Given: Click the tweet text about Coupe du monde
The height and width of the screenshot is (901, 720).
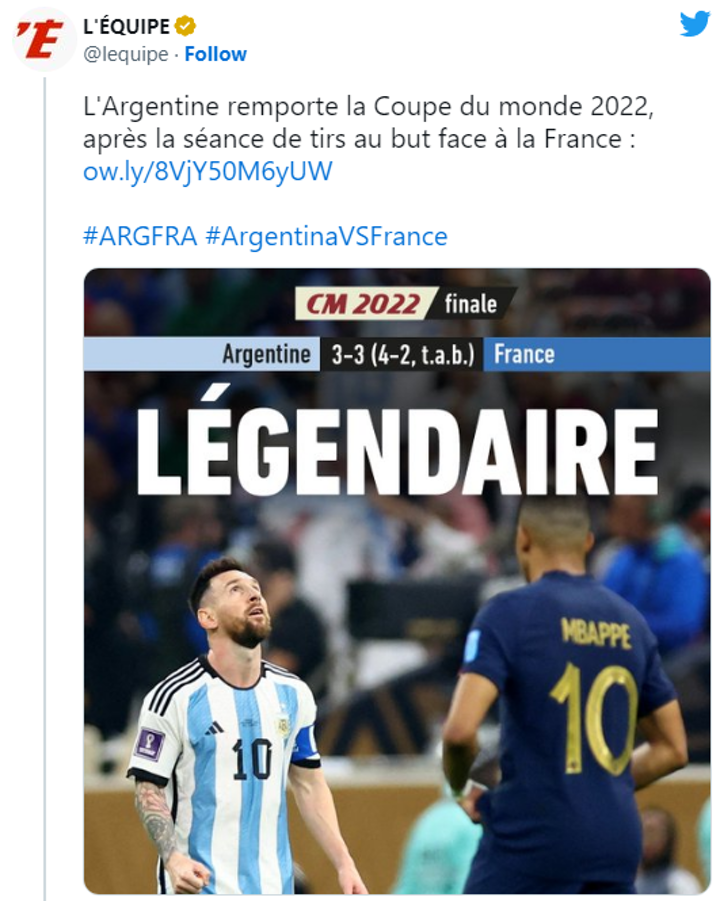Looking at the screenshot, I should tap(368, 122).
